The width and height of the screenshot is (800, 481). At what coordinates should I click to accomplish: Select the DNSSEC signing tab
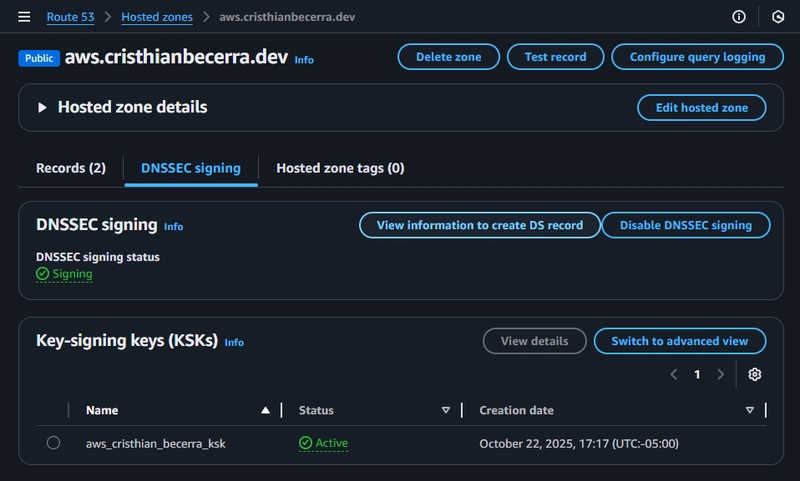191,168
